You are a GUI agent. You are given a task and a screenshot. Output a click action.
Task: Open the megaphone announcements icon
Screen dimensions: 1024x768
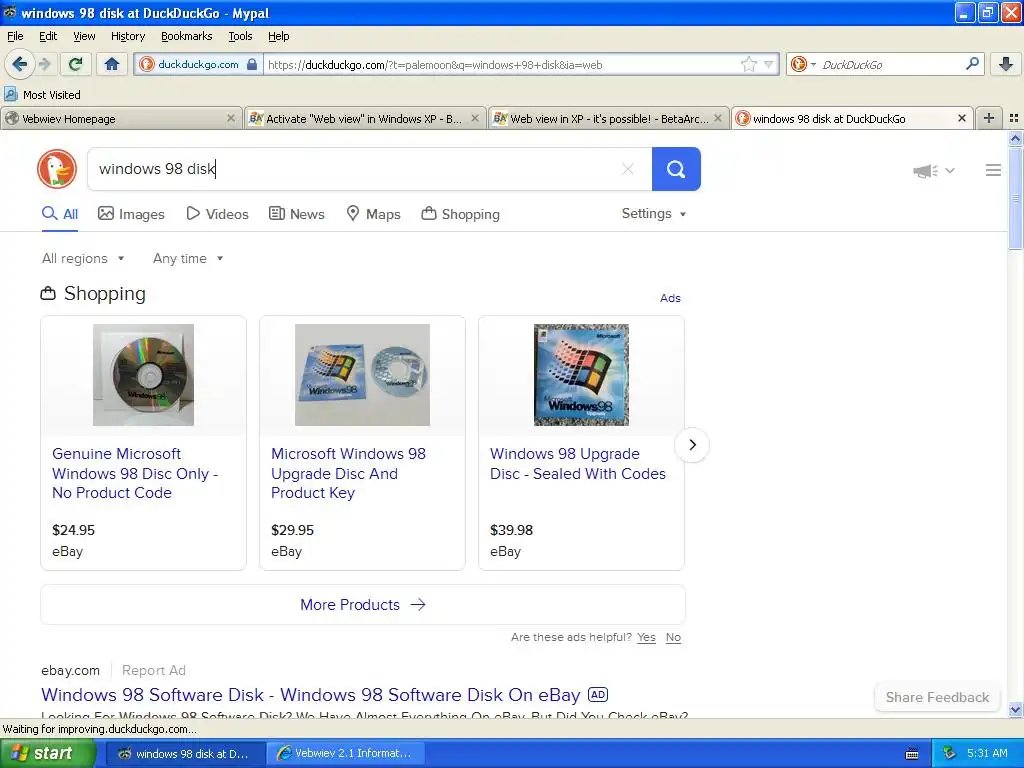pyautogui.click(x=925, y=171)
